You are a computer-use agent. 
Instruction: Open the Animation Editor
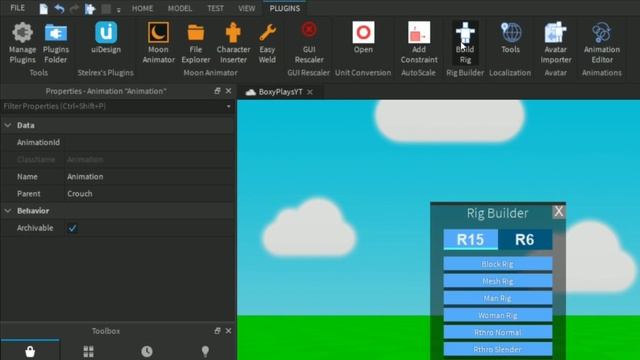click(x=602, y=43)
